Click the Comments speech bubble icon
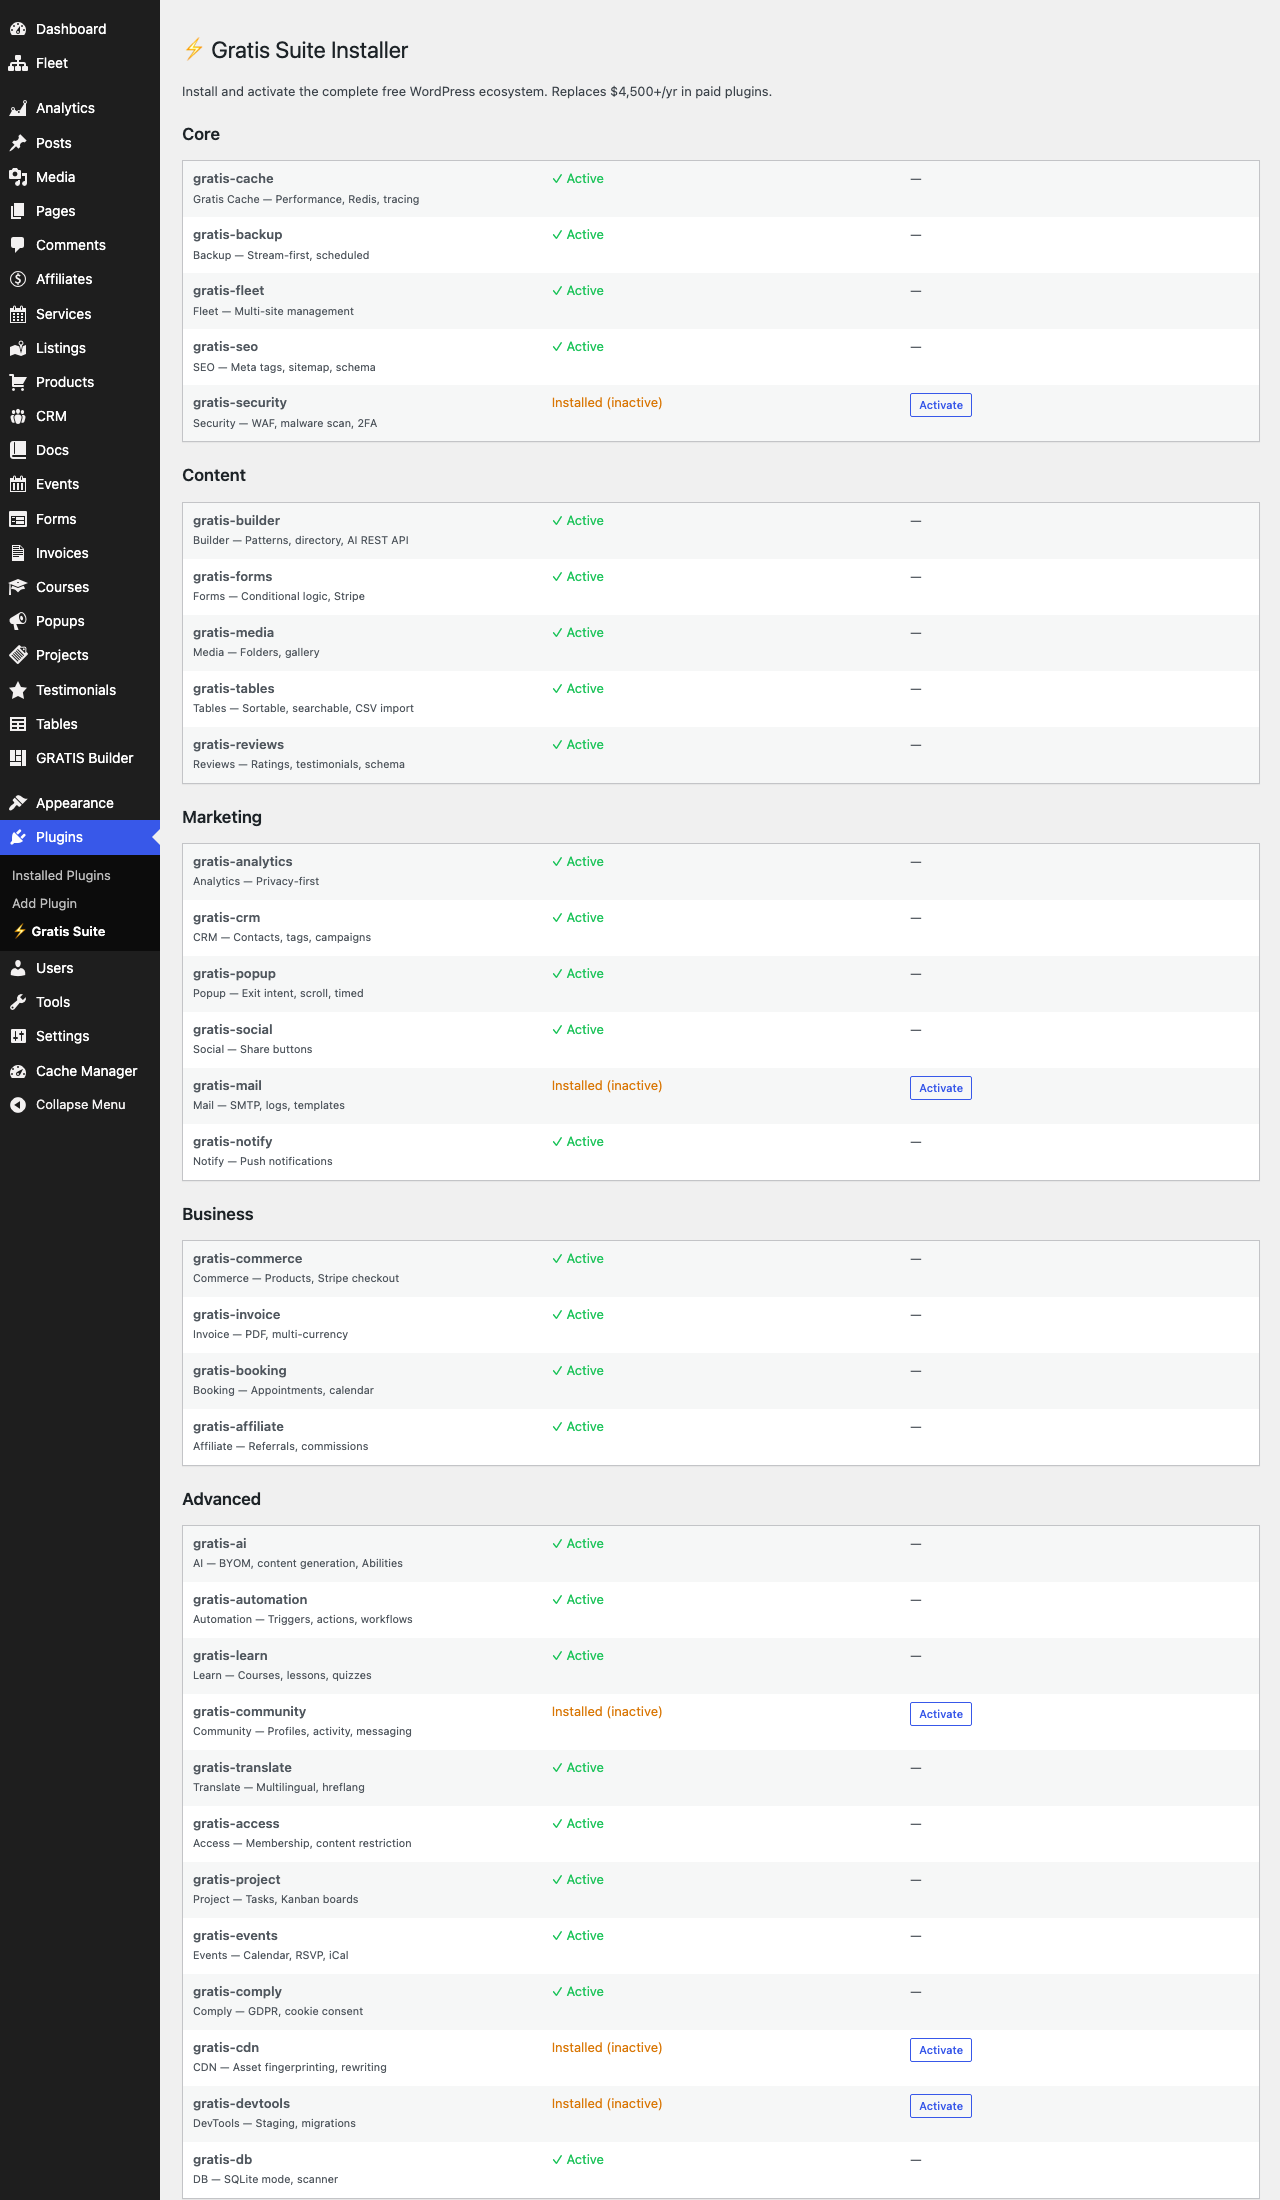 [18, 245]
